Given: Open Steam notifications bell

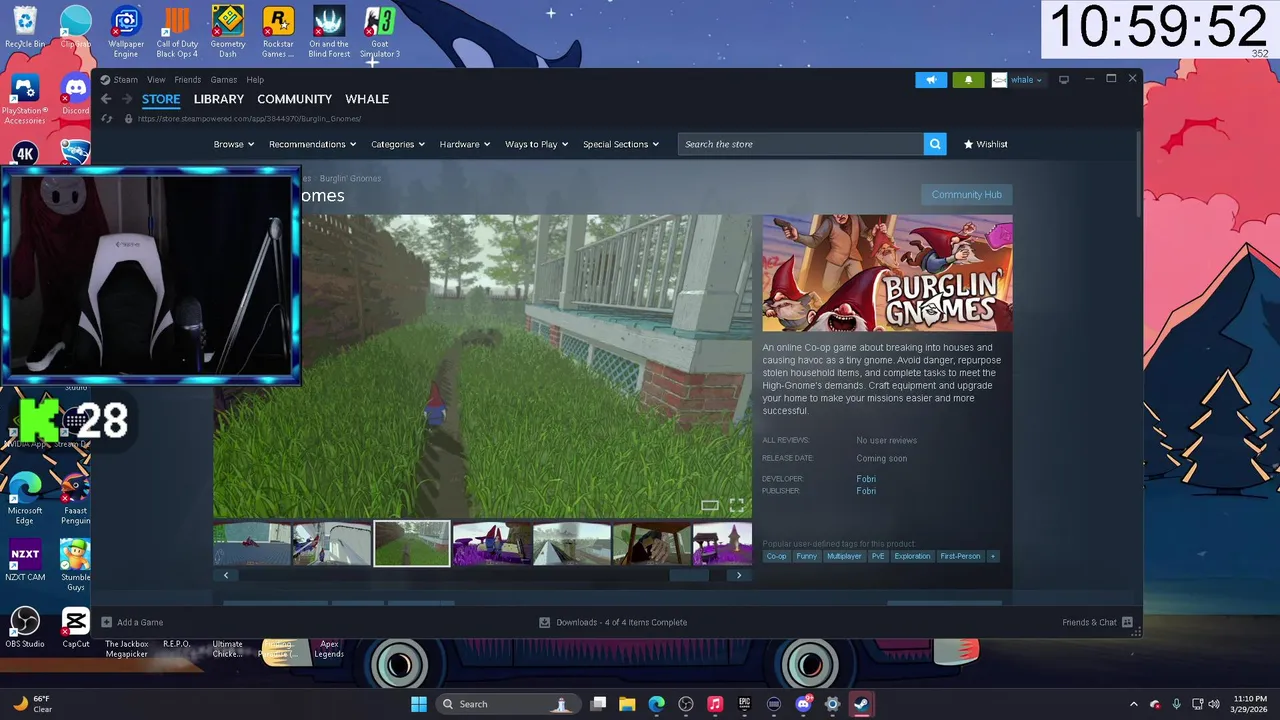Looking at the screenshot, I should (x=968, y=80).
